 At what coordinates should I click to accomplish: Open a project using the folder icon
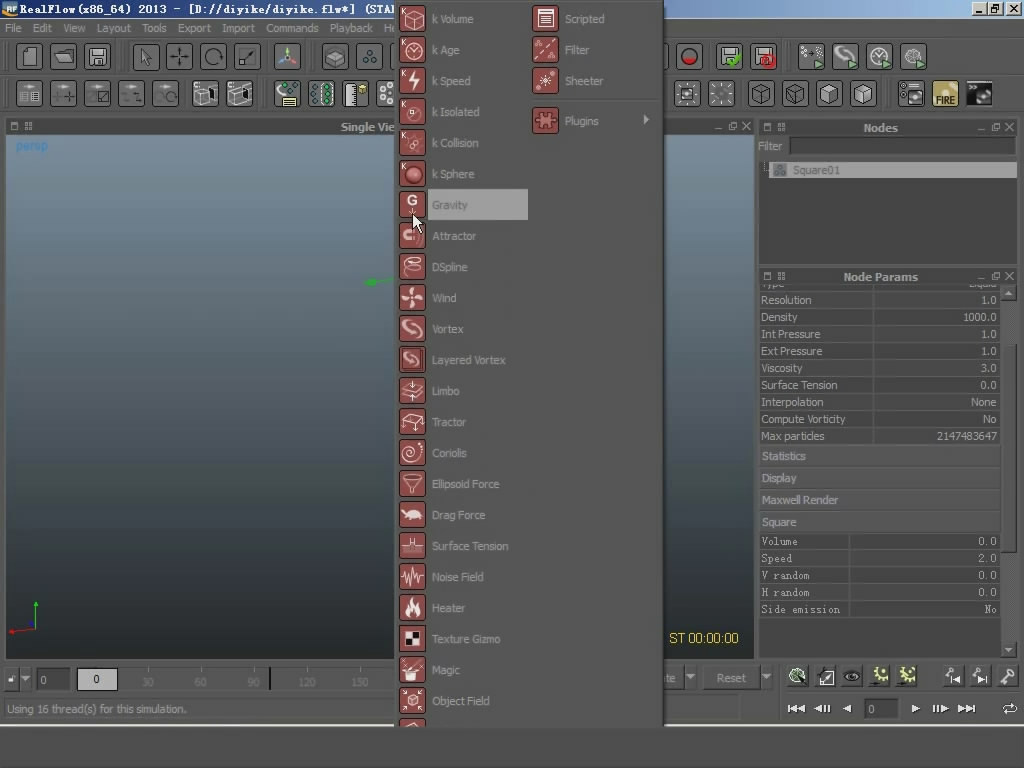tap(63, 57)
